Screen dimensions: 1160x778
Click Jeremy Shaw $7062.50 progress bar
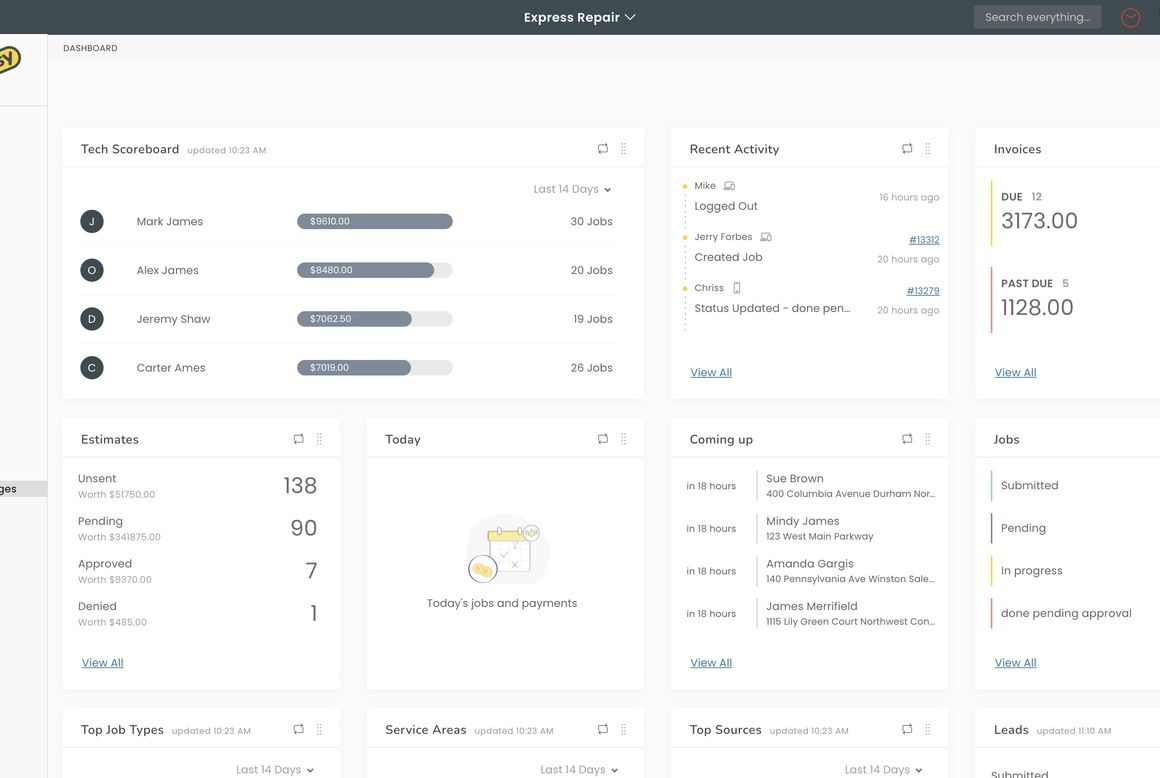(x=374, y=319)
